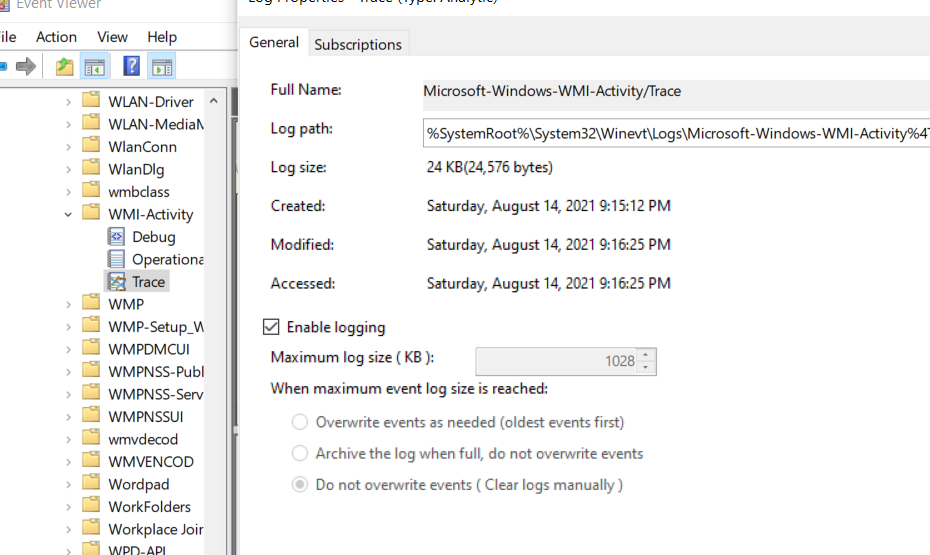The image size is (930, 555).
Task: Click the up one level folder icon
Action: tap(64, 66)
